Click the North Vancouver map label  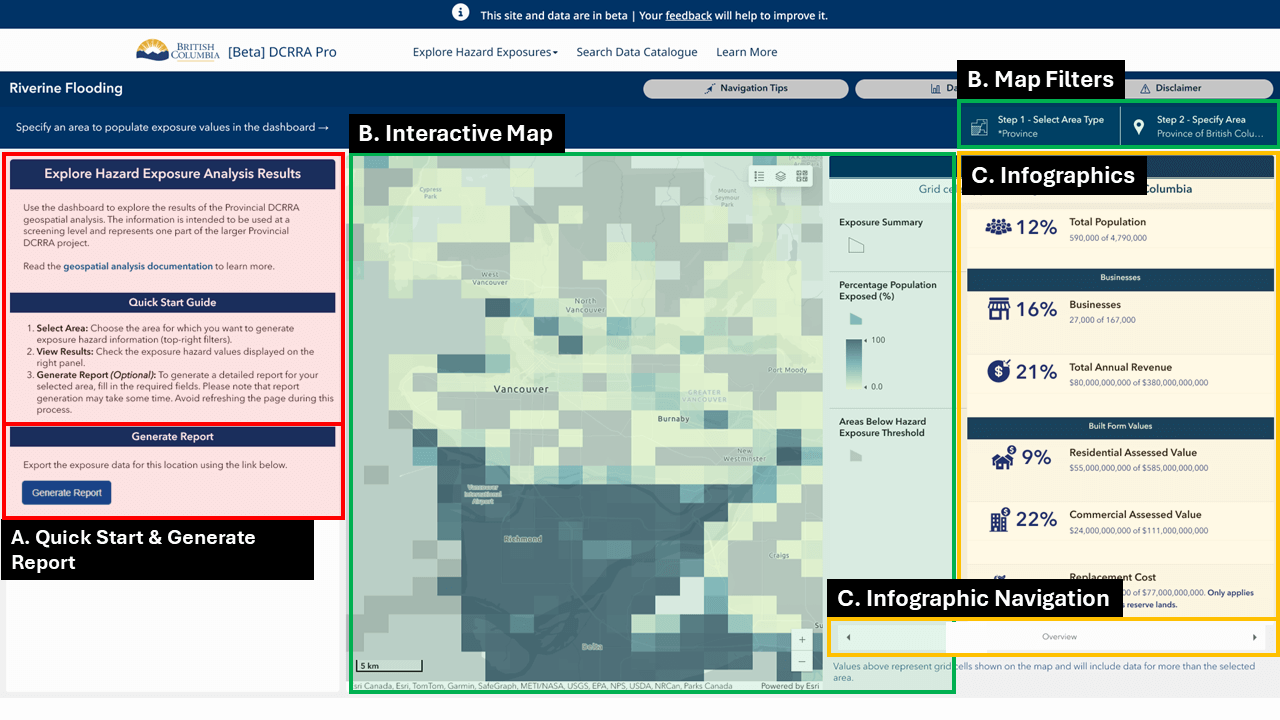586,306
